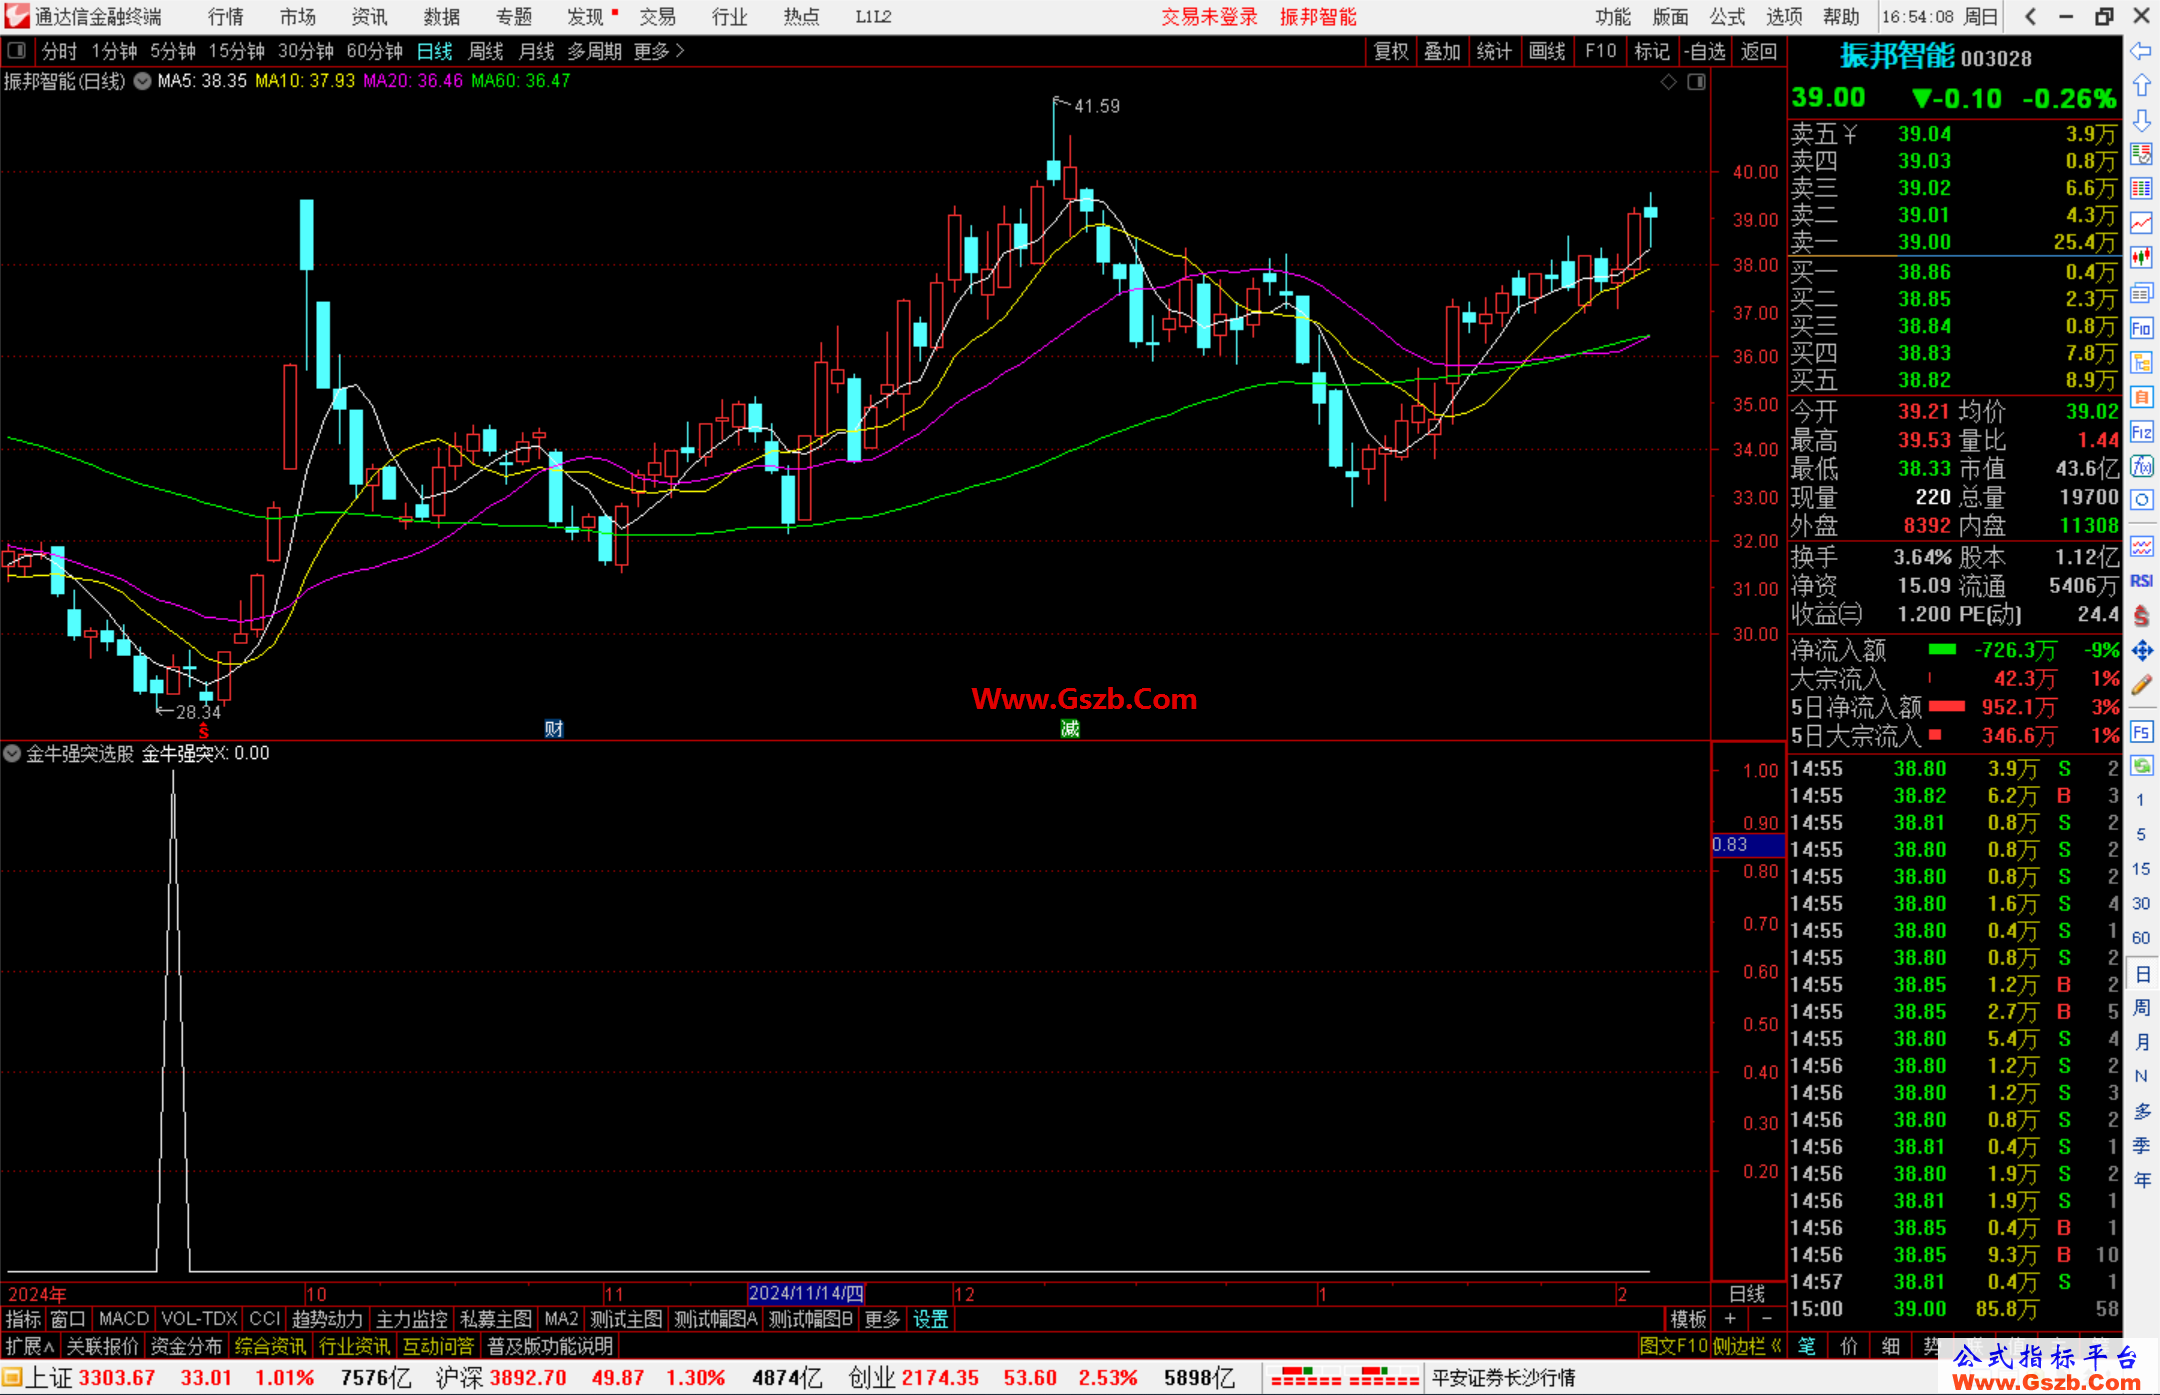
Task: Collapse the 侧边栏 sidebar
Action: [1748, 1346]
